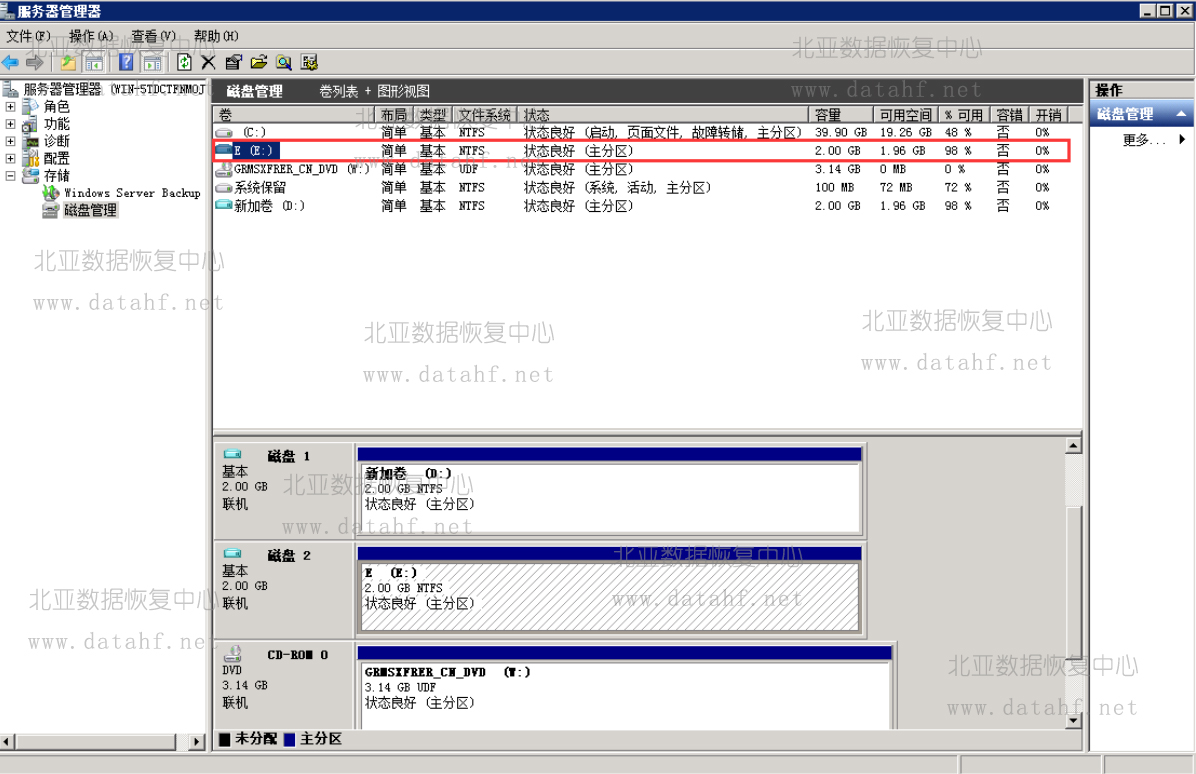Expand the 配置 tree node

click(10, 159)
